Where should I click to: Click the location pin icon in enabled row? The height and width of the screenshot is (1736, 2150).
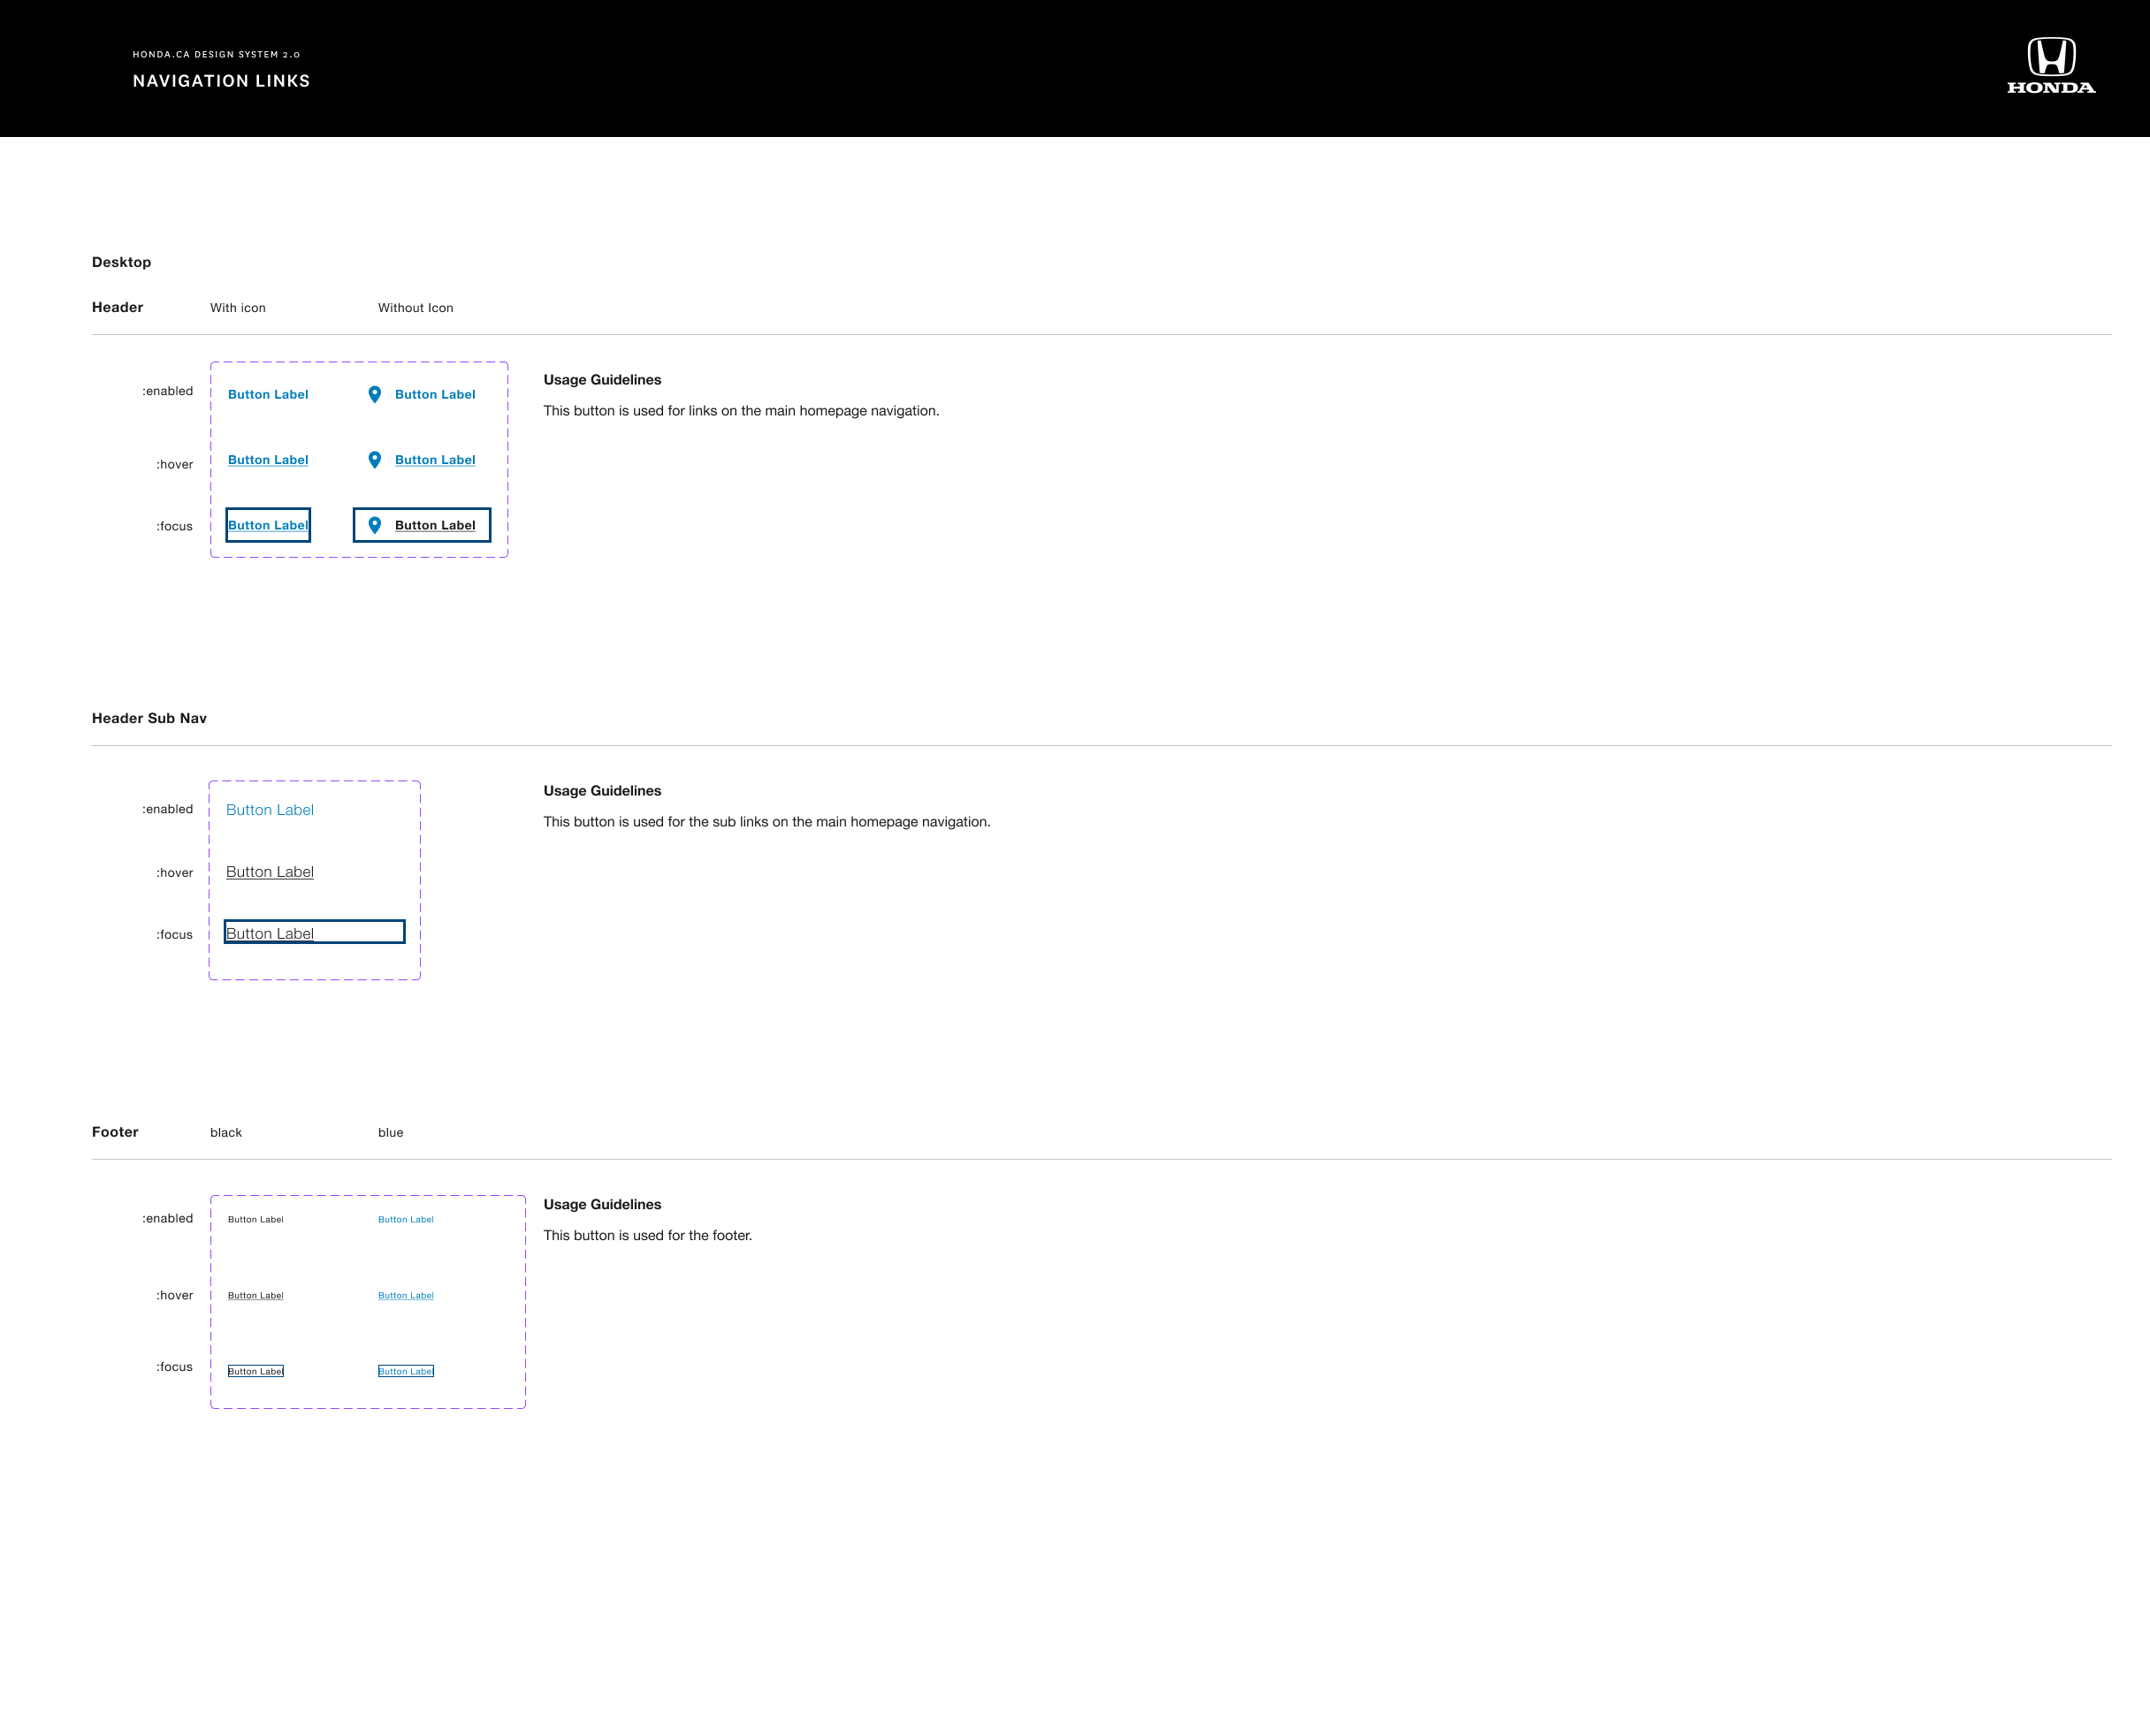(375, 395)
